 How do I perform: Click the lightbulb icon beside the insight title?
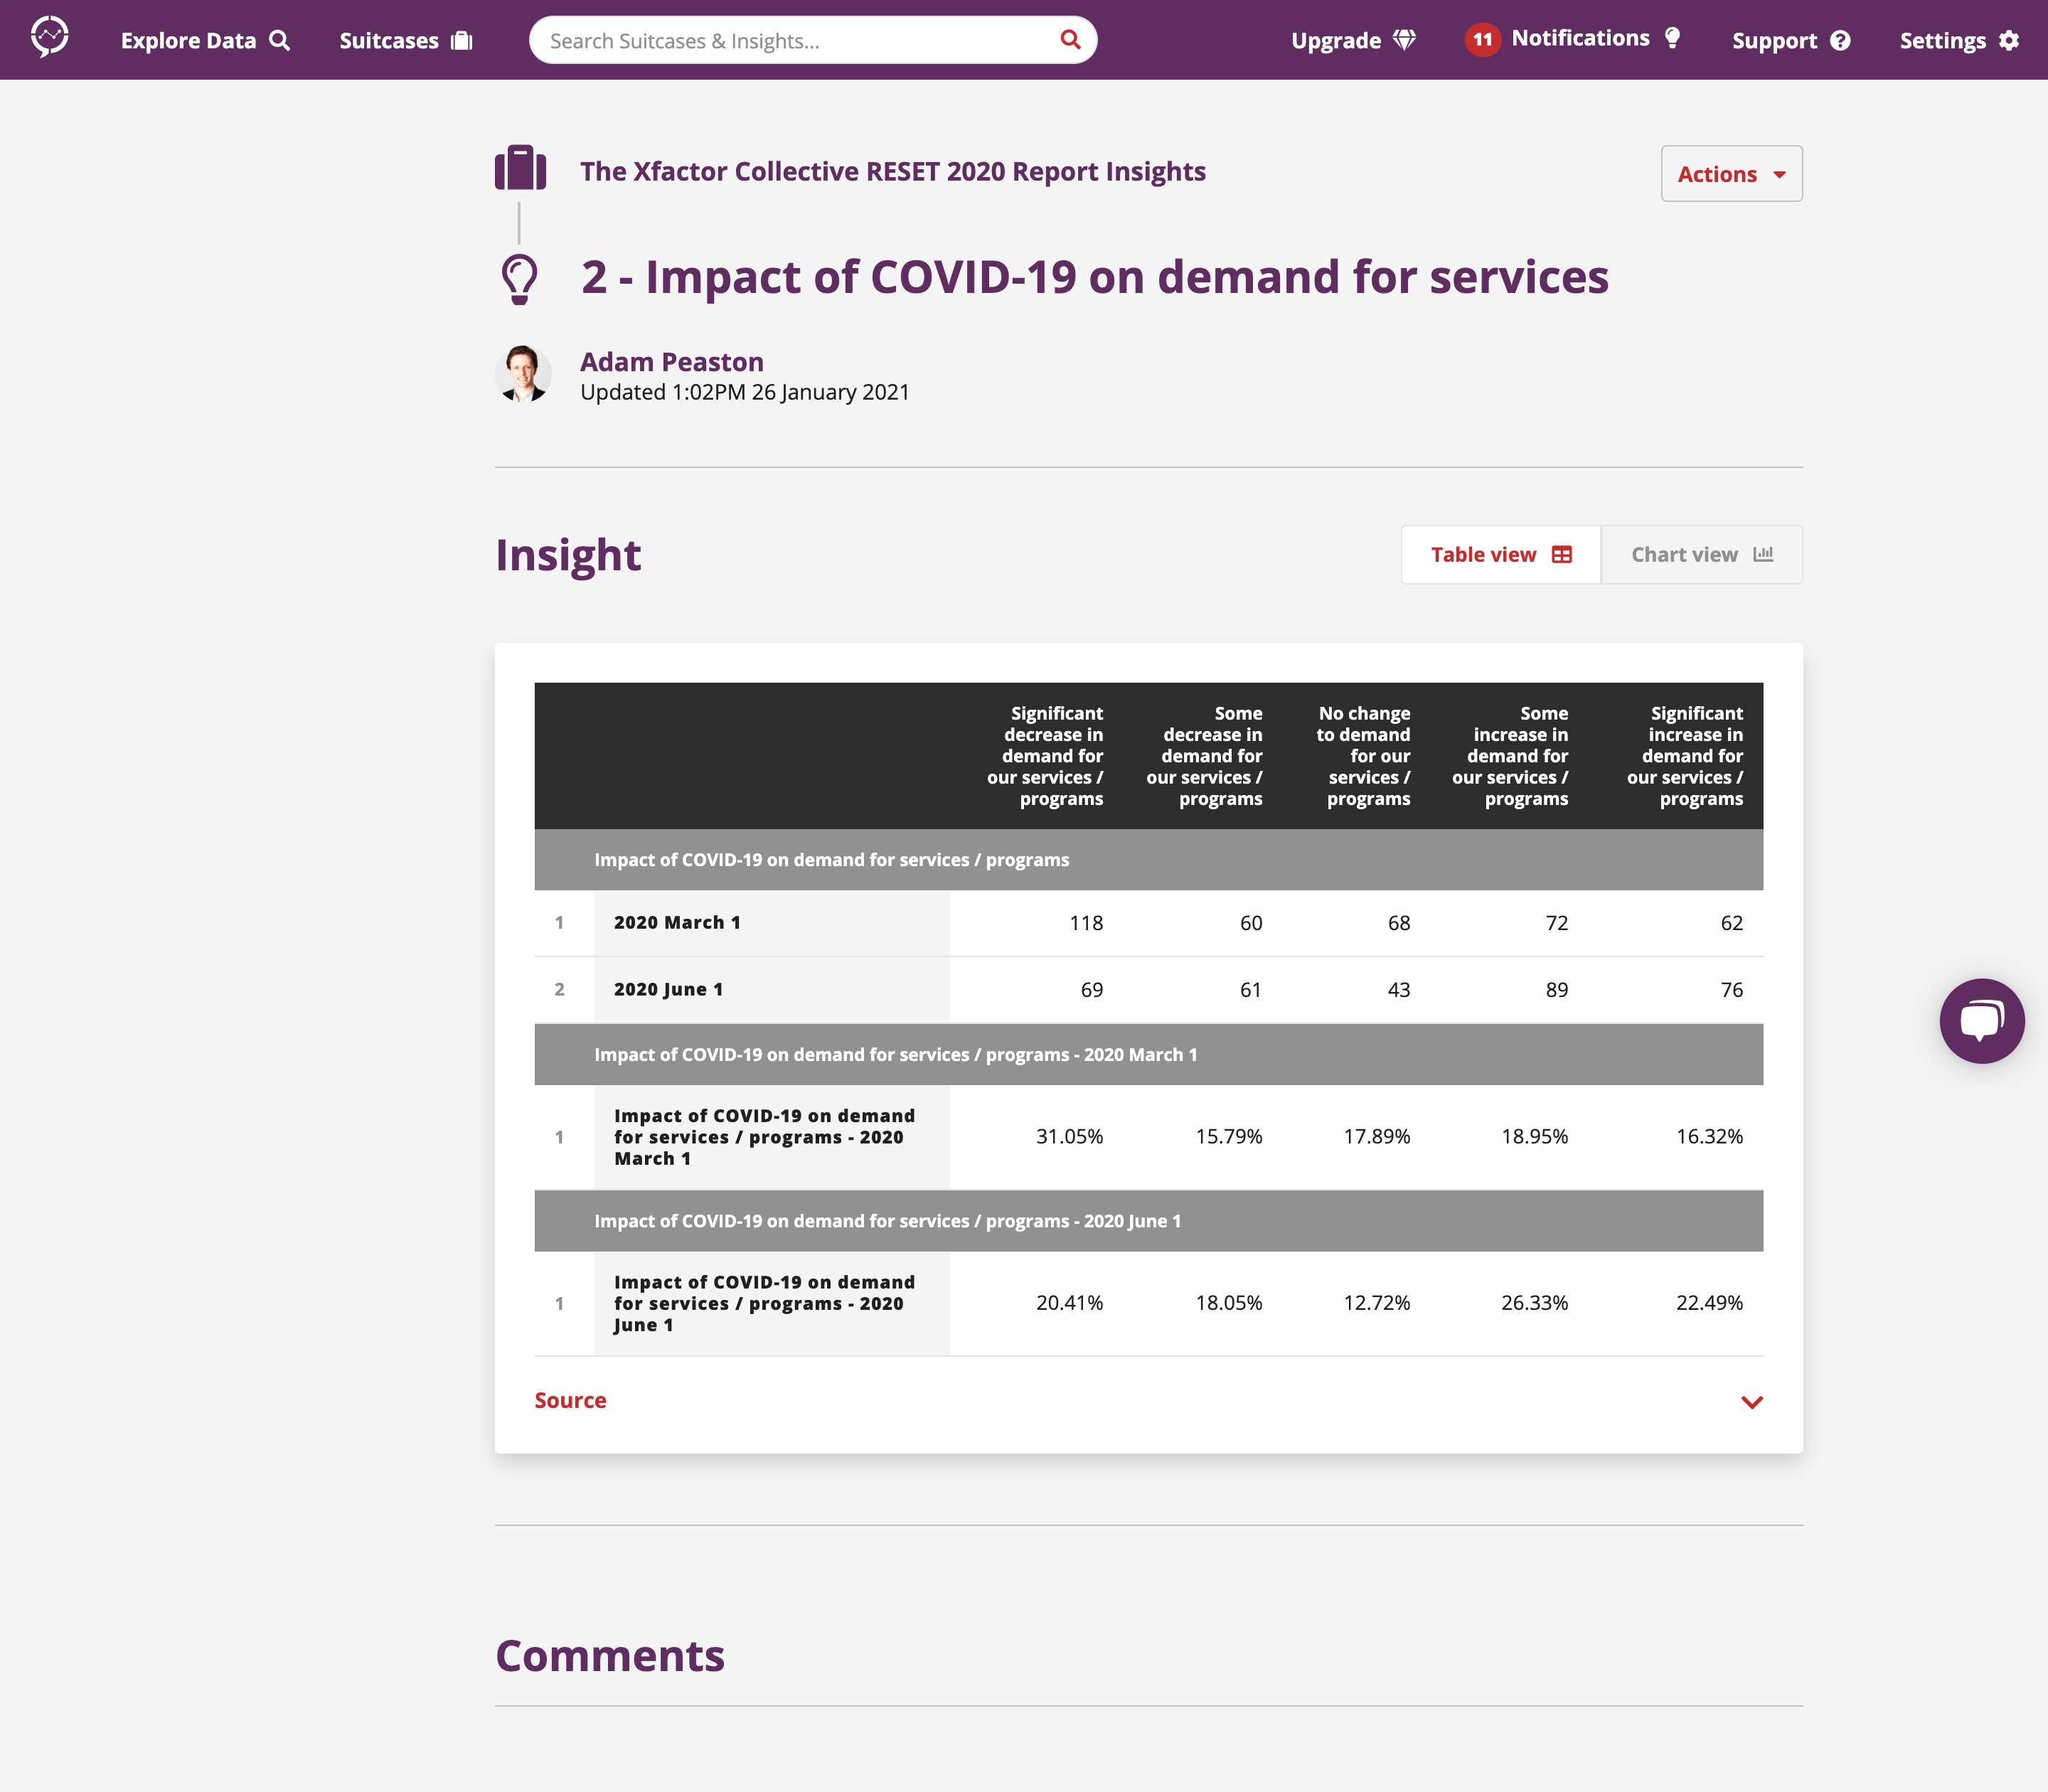tap(520, 277)
